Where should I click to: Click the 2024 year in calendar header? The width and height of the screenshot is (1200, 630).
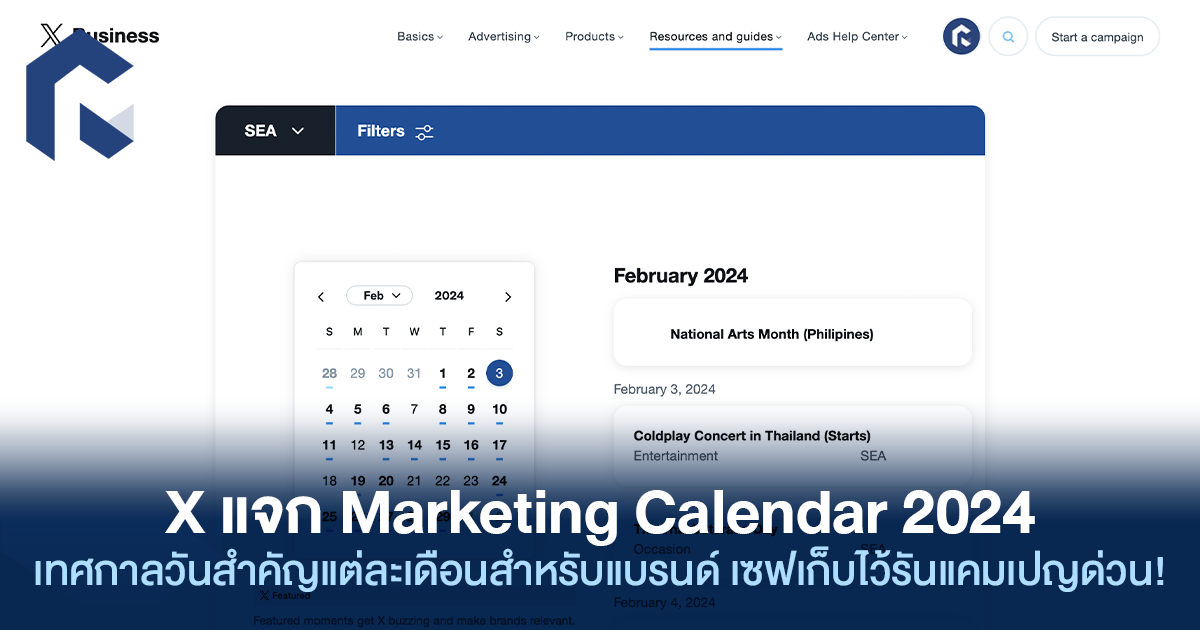[449, 296]
